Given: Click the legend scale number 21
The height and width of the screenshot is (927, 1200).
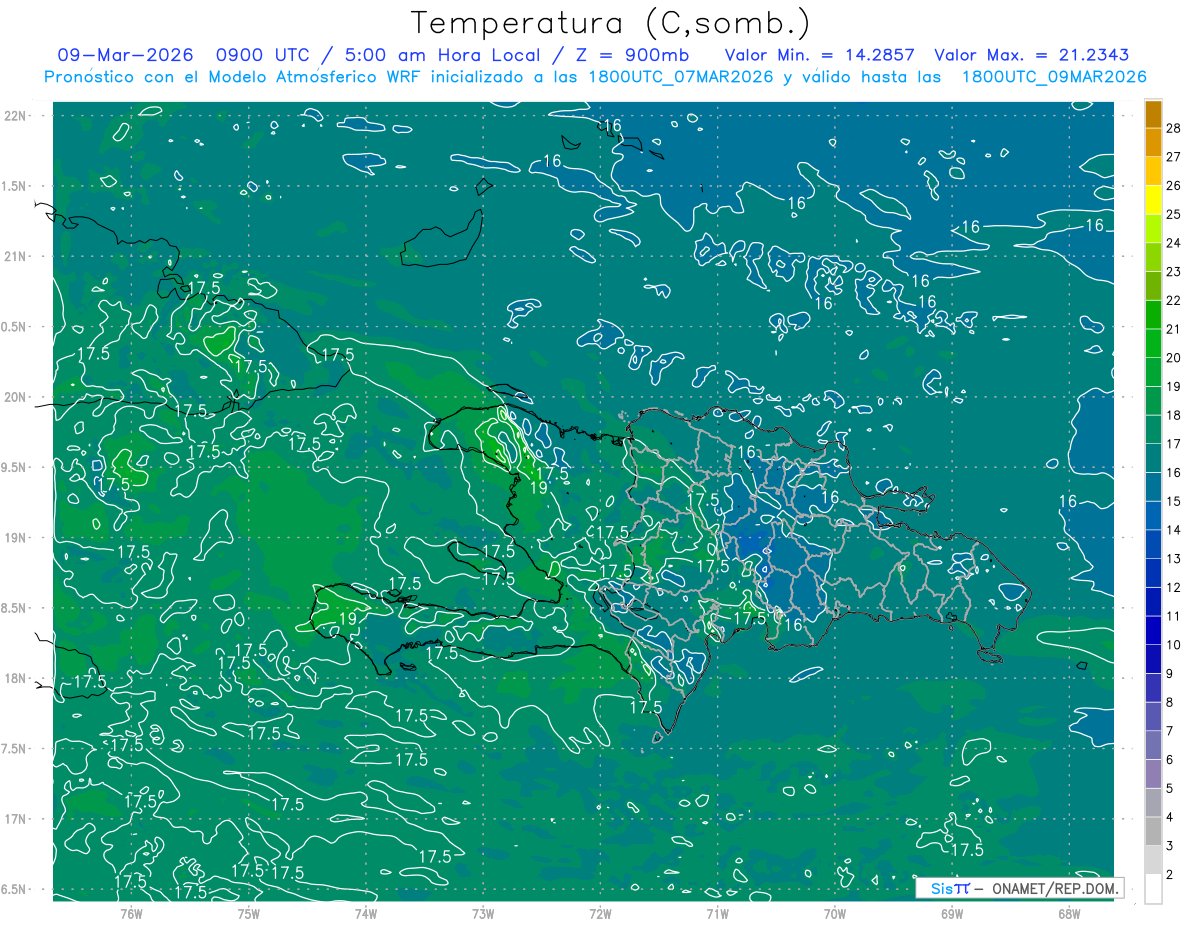Looking at the screenshot, I should click(x=1174, y=329).
